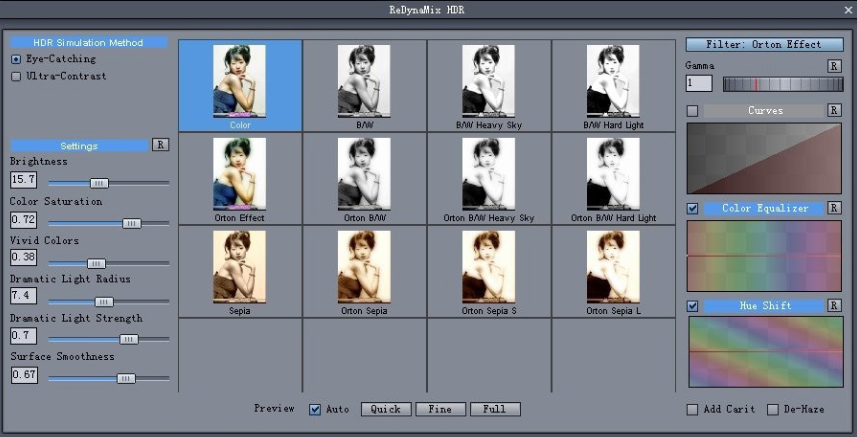
Task: Reset Curves using its R button
Action: click(x=833, y=110)
